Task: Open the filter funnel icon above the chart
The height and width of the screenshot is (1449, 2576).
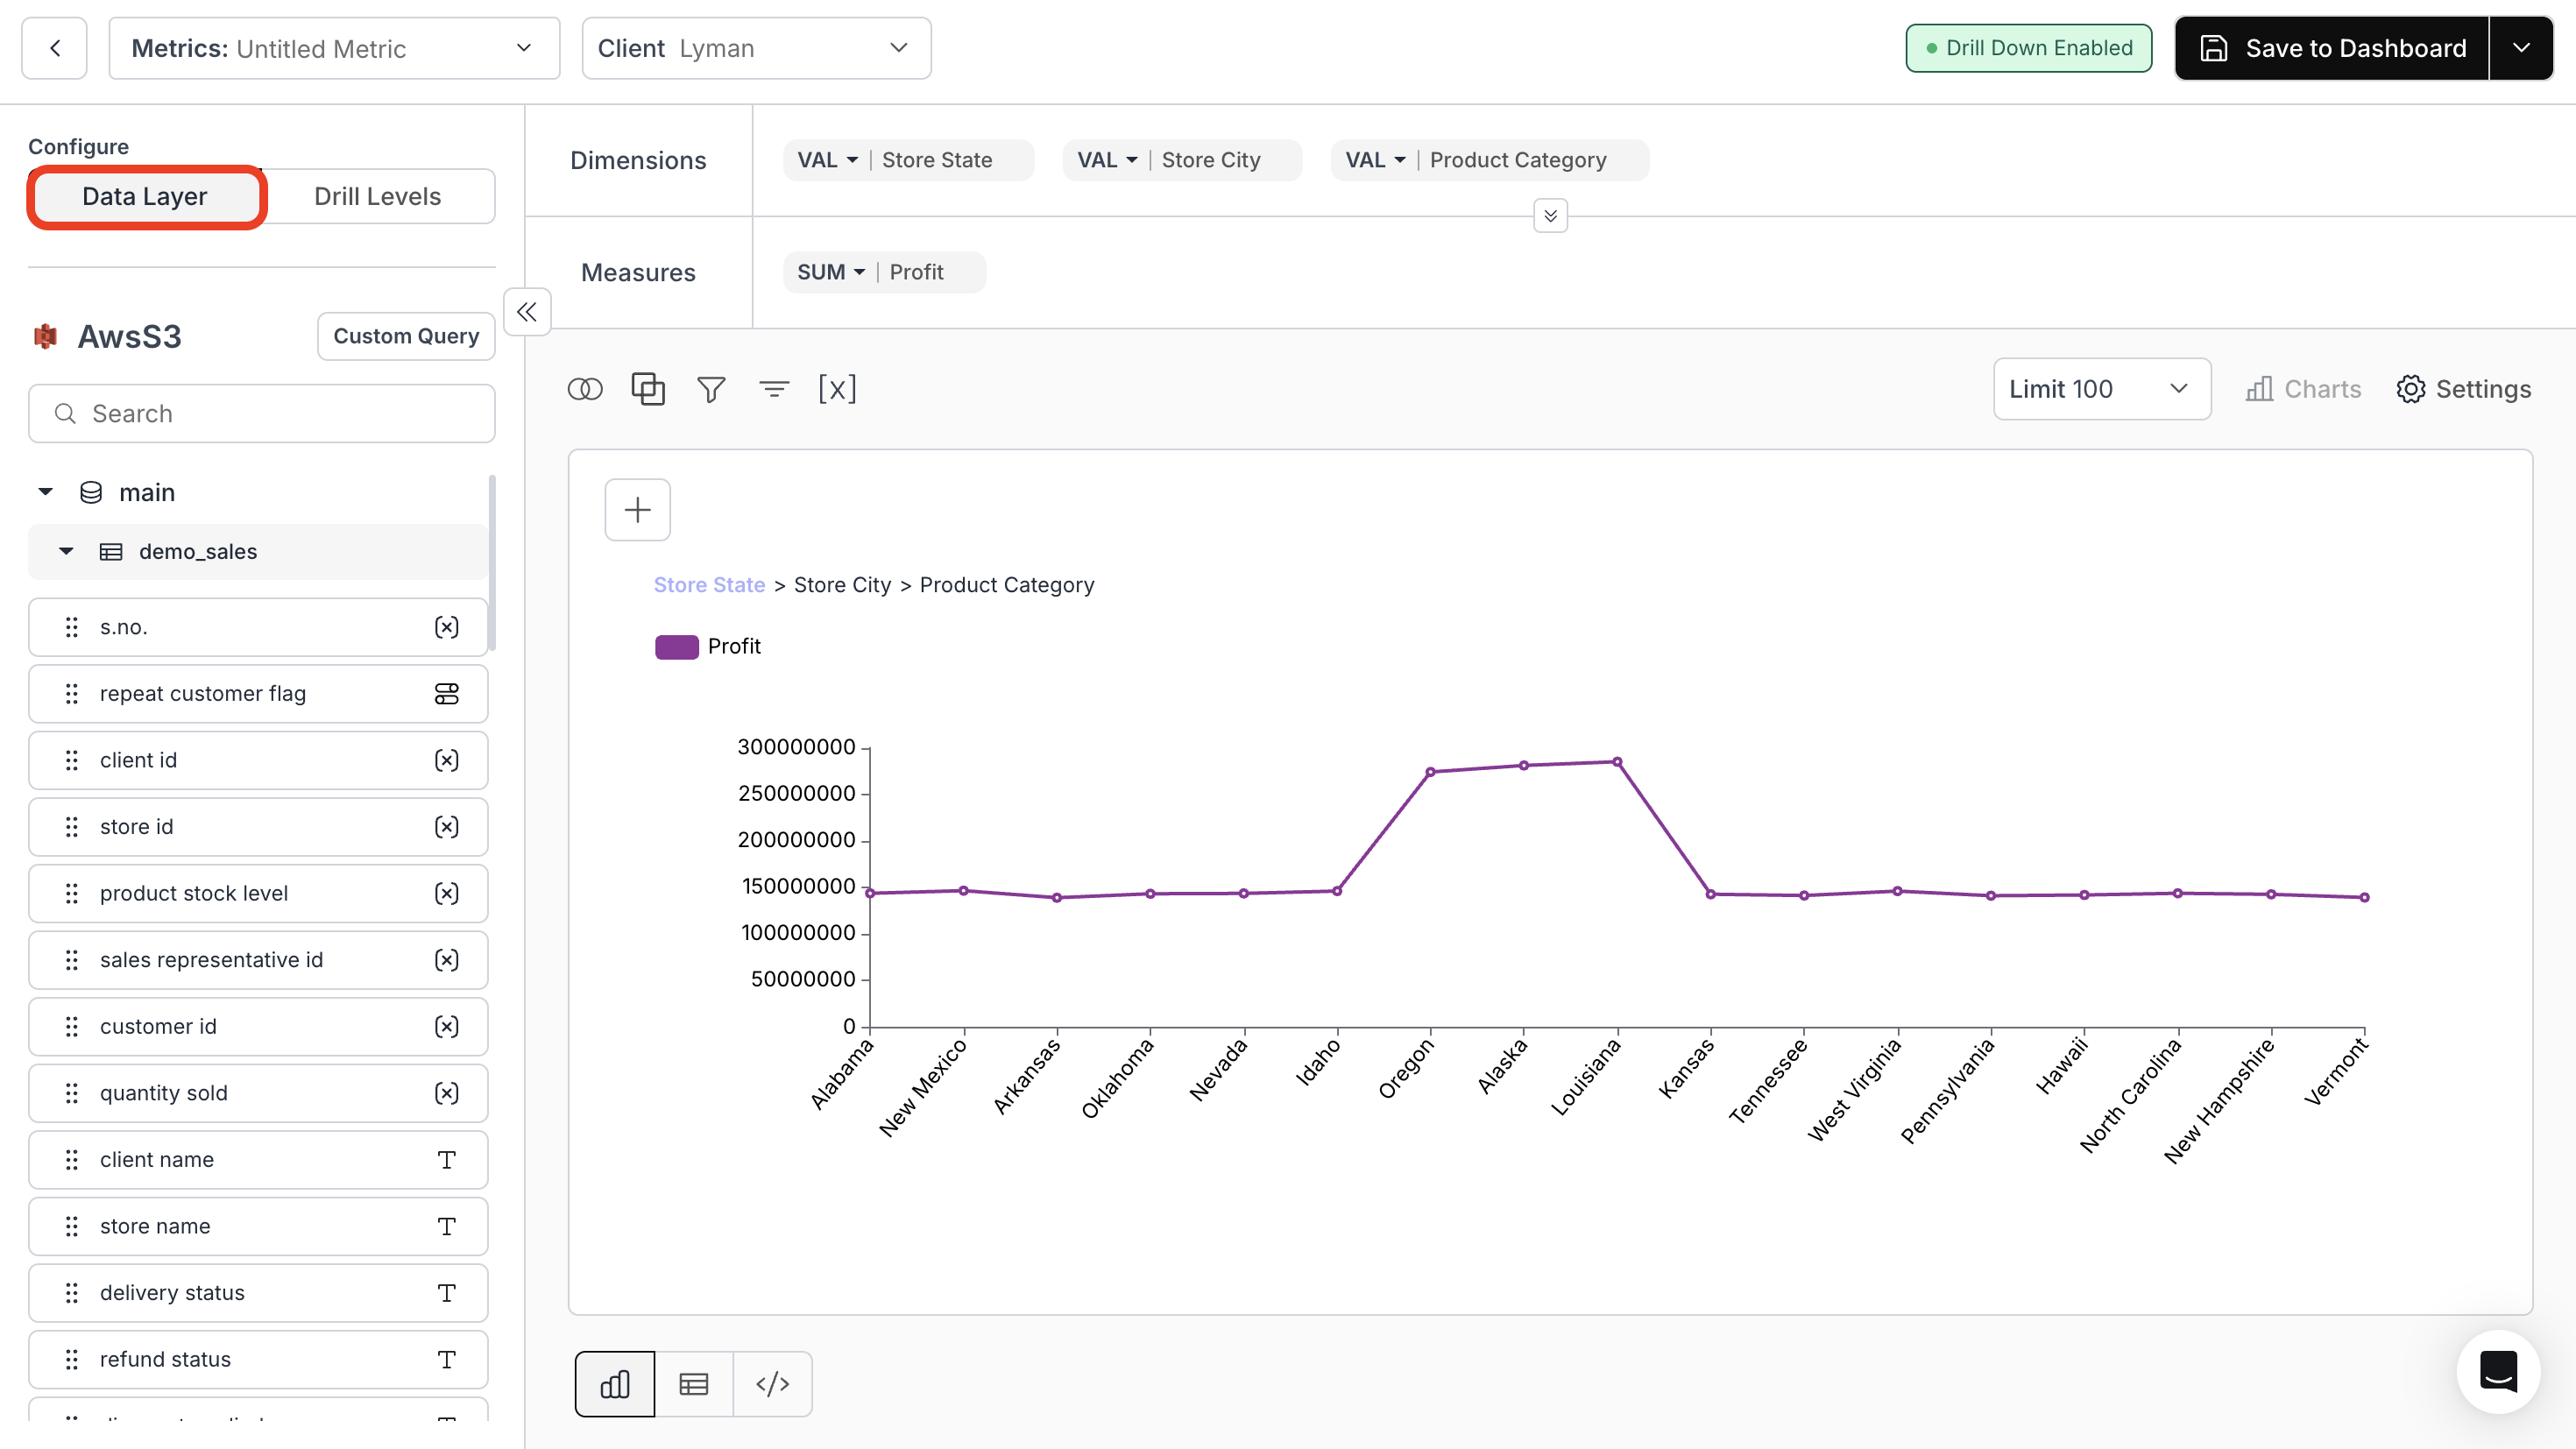Action: point(711,389)
